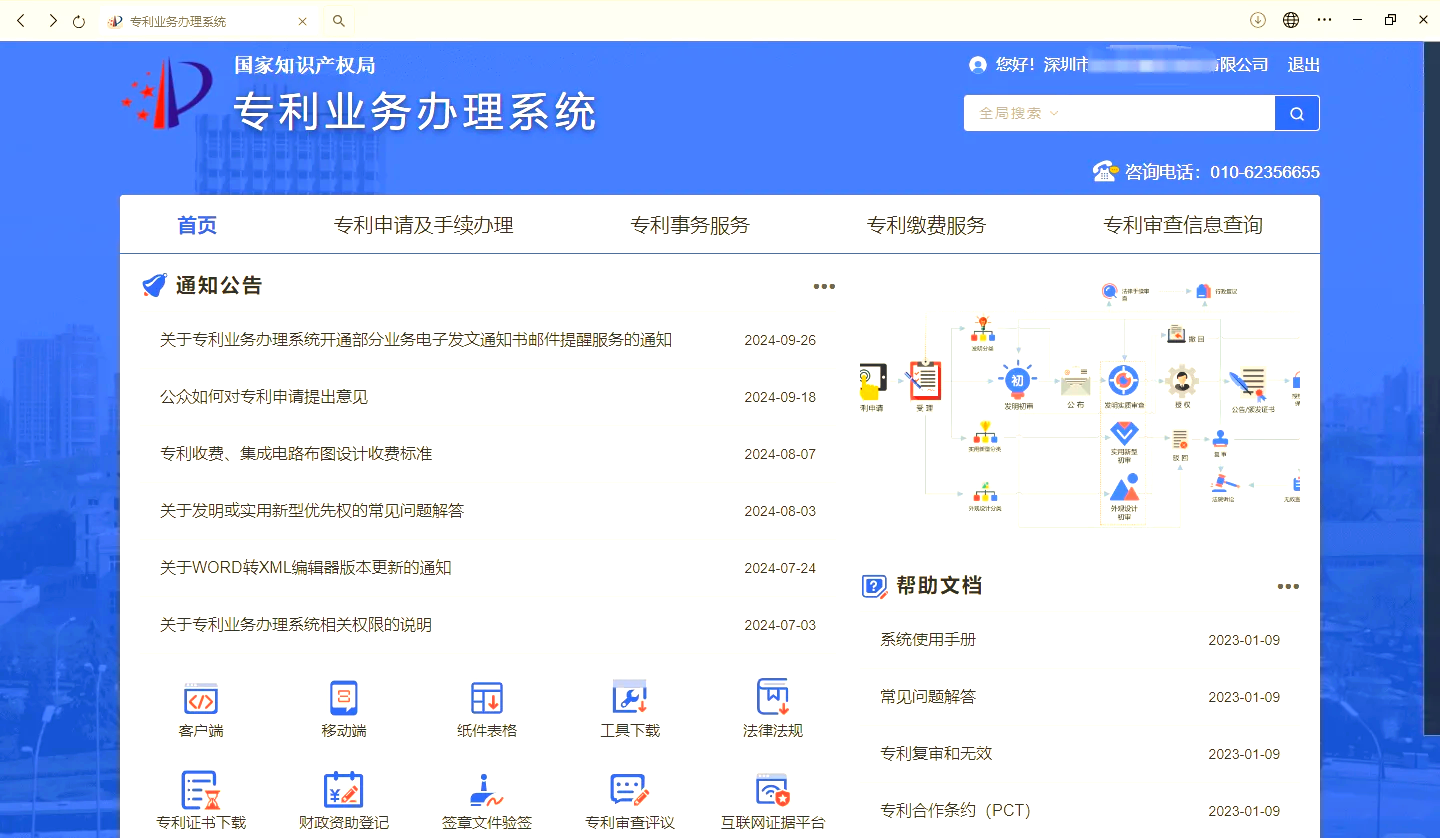The height and width of the screenshot is (838, 1440).
Task: Open 关于发明或实用新型优先权的常见问题解答 notice
Action: [x=312, y=511]
